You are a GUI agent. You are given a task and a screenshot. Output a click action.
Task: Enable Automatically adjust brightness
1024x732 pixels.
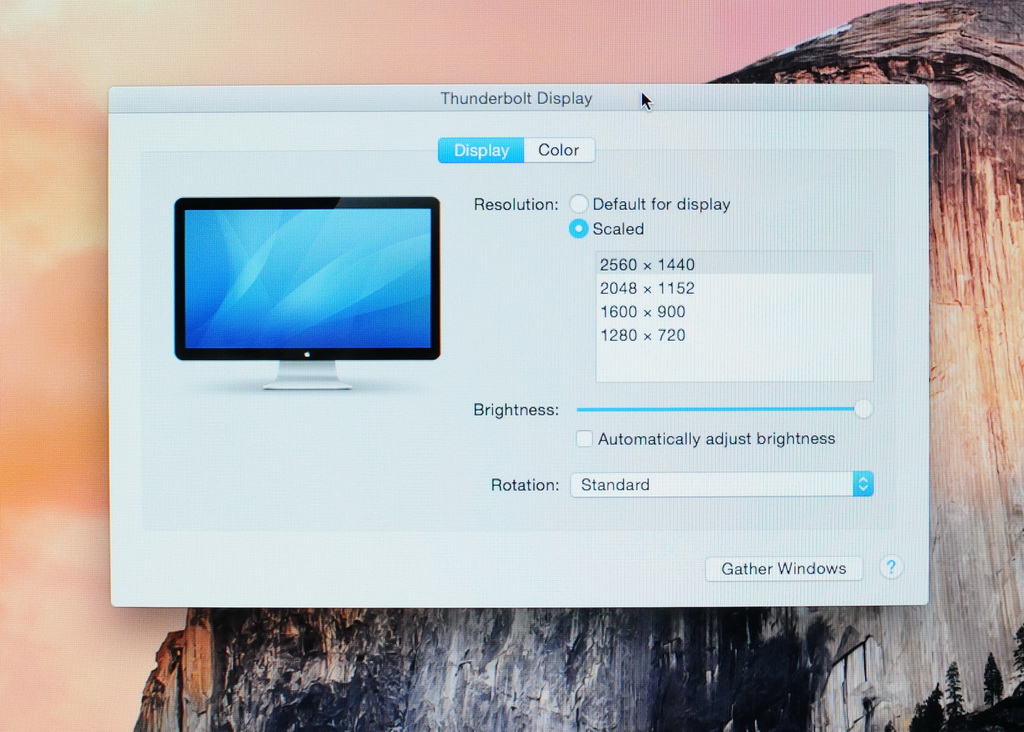(x=584, y=438)
